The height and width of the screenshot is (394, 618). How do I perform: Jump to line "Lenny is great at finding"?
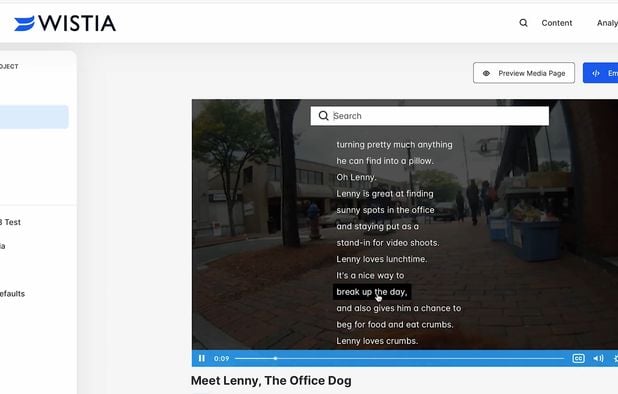(x=385, y=193)
